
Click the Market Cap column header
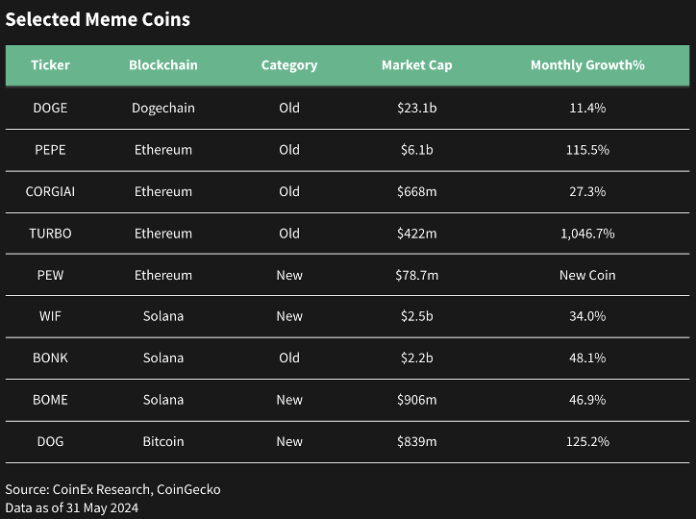tap(416, 65)
